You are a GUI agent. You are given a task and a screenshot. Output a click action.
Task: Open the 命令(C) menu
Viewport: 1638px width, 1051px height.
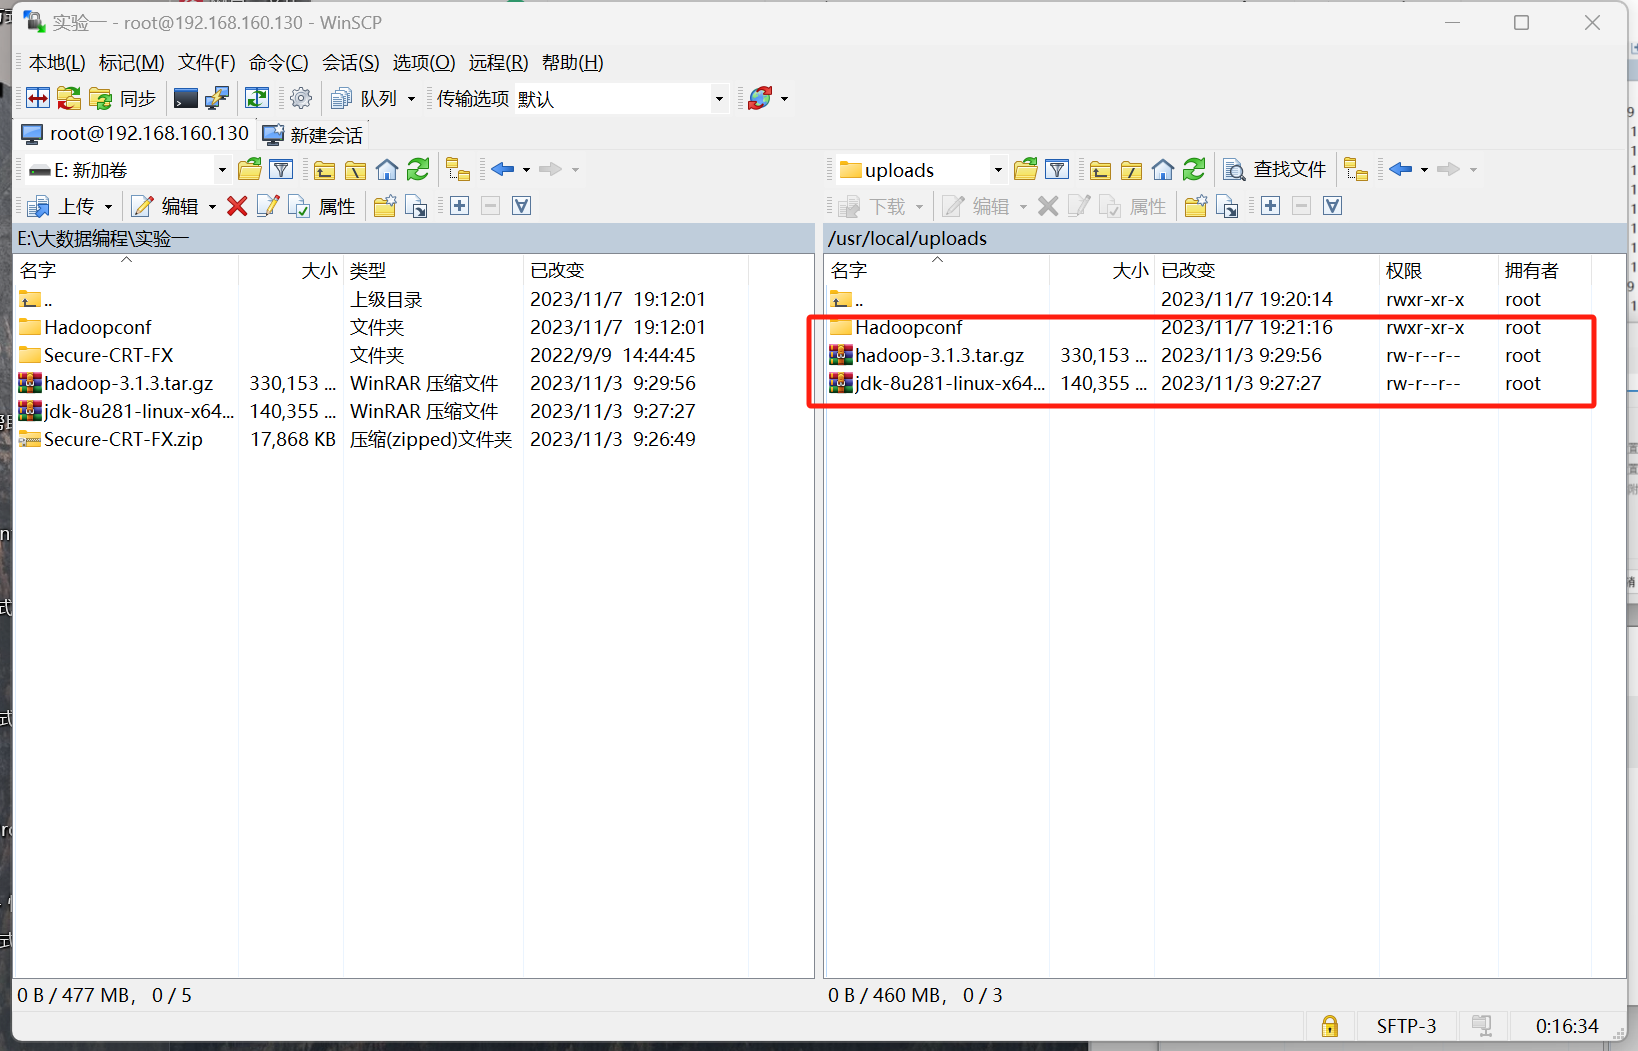coord(278,62)
